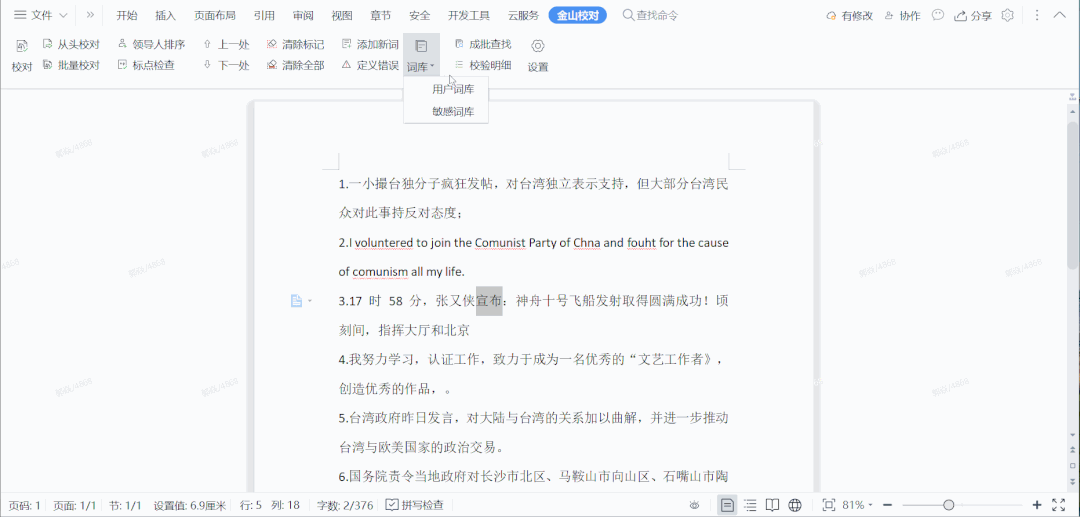Click the highlighted word 宣布
This screenshot has height=517, width=1080.
tap(489, 301)
